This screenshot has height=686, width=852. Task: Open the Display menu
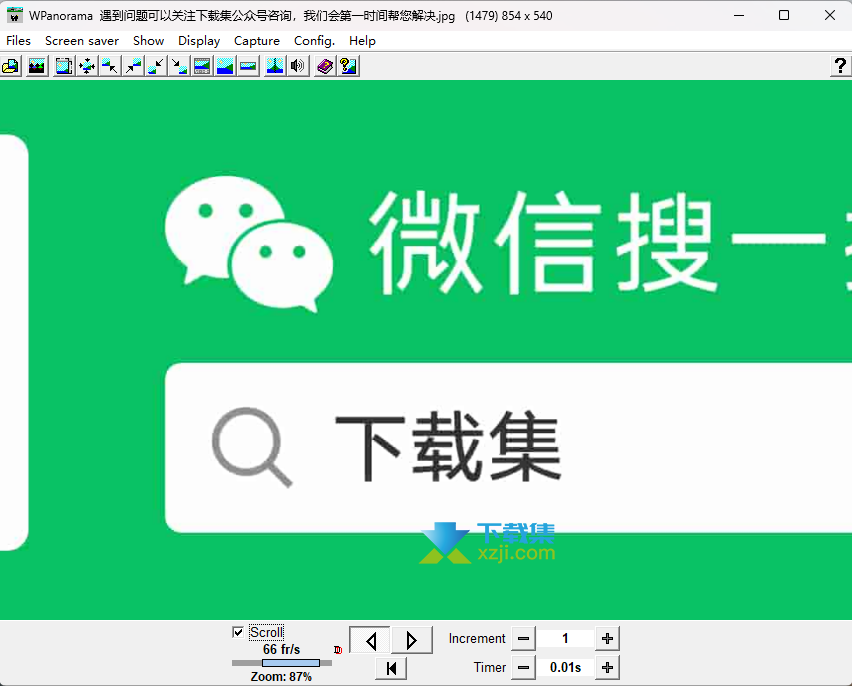point(199,41)
